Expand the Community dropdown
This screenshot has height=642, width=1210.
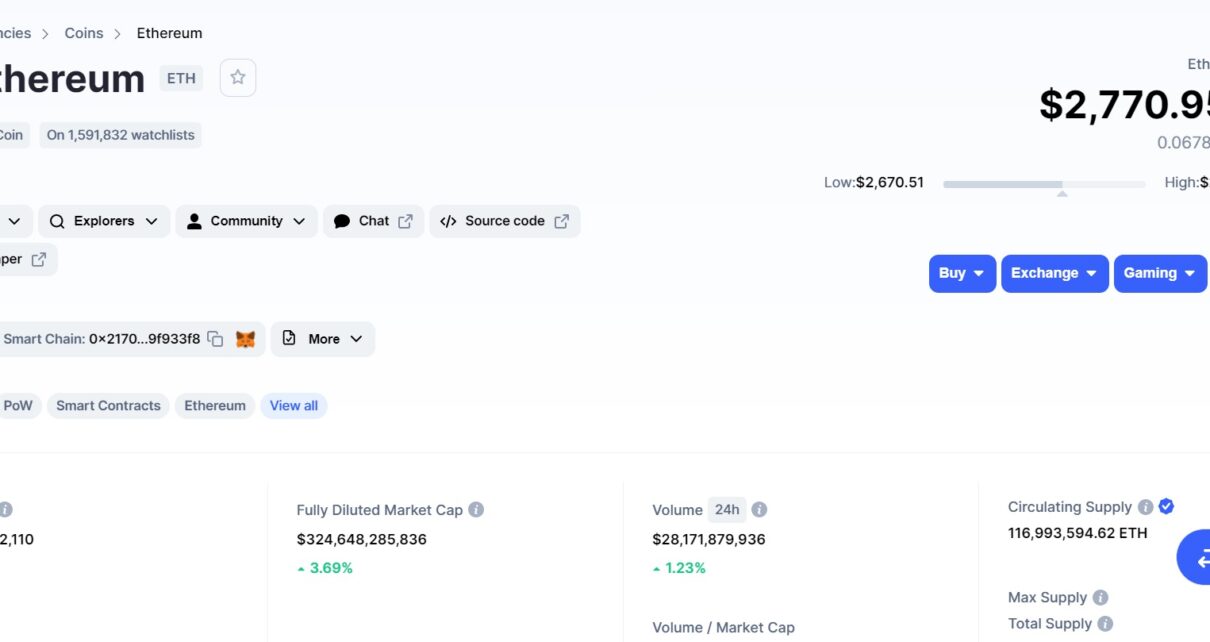[x=246, y=221]
